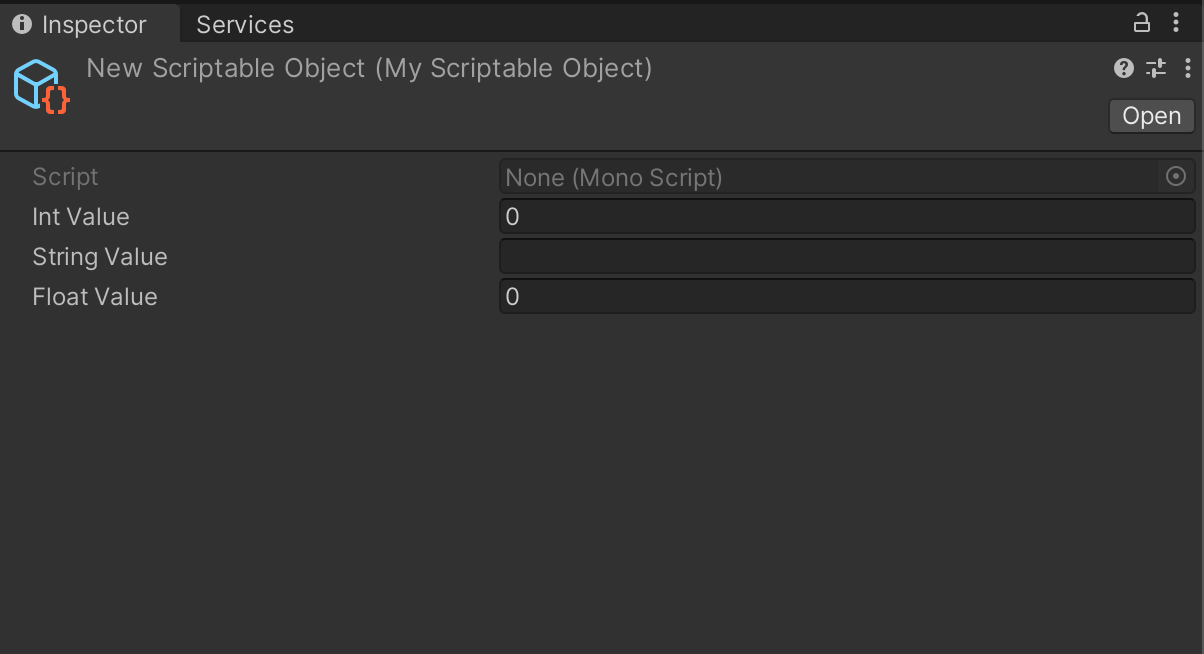Focus the String Value text field

point(847,257)
